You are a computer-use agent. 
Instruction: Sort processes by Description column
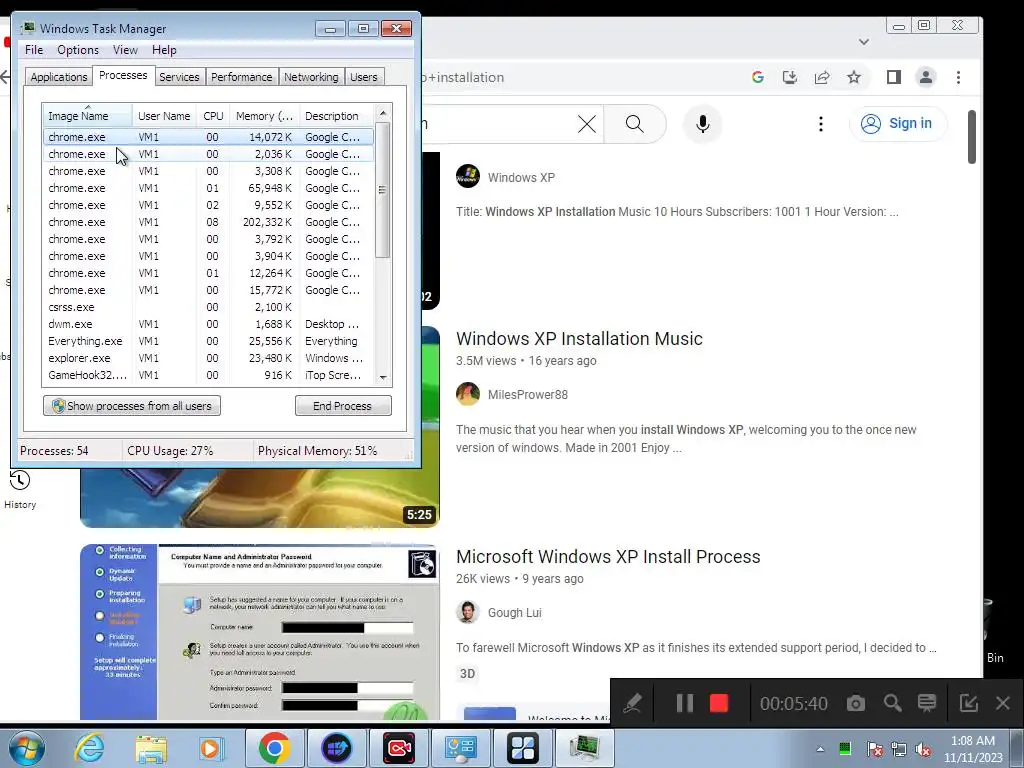[x=337, y=116]
